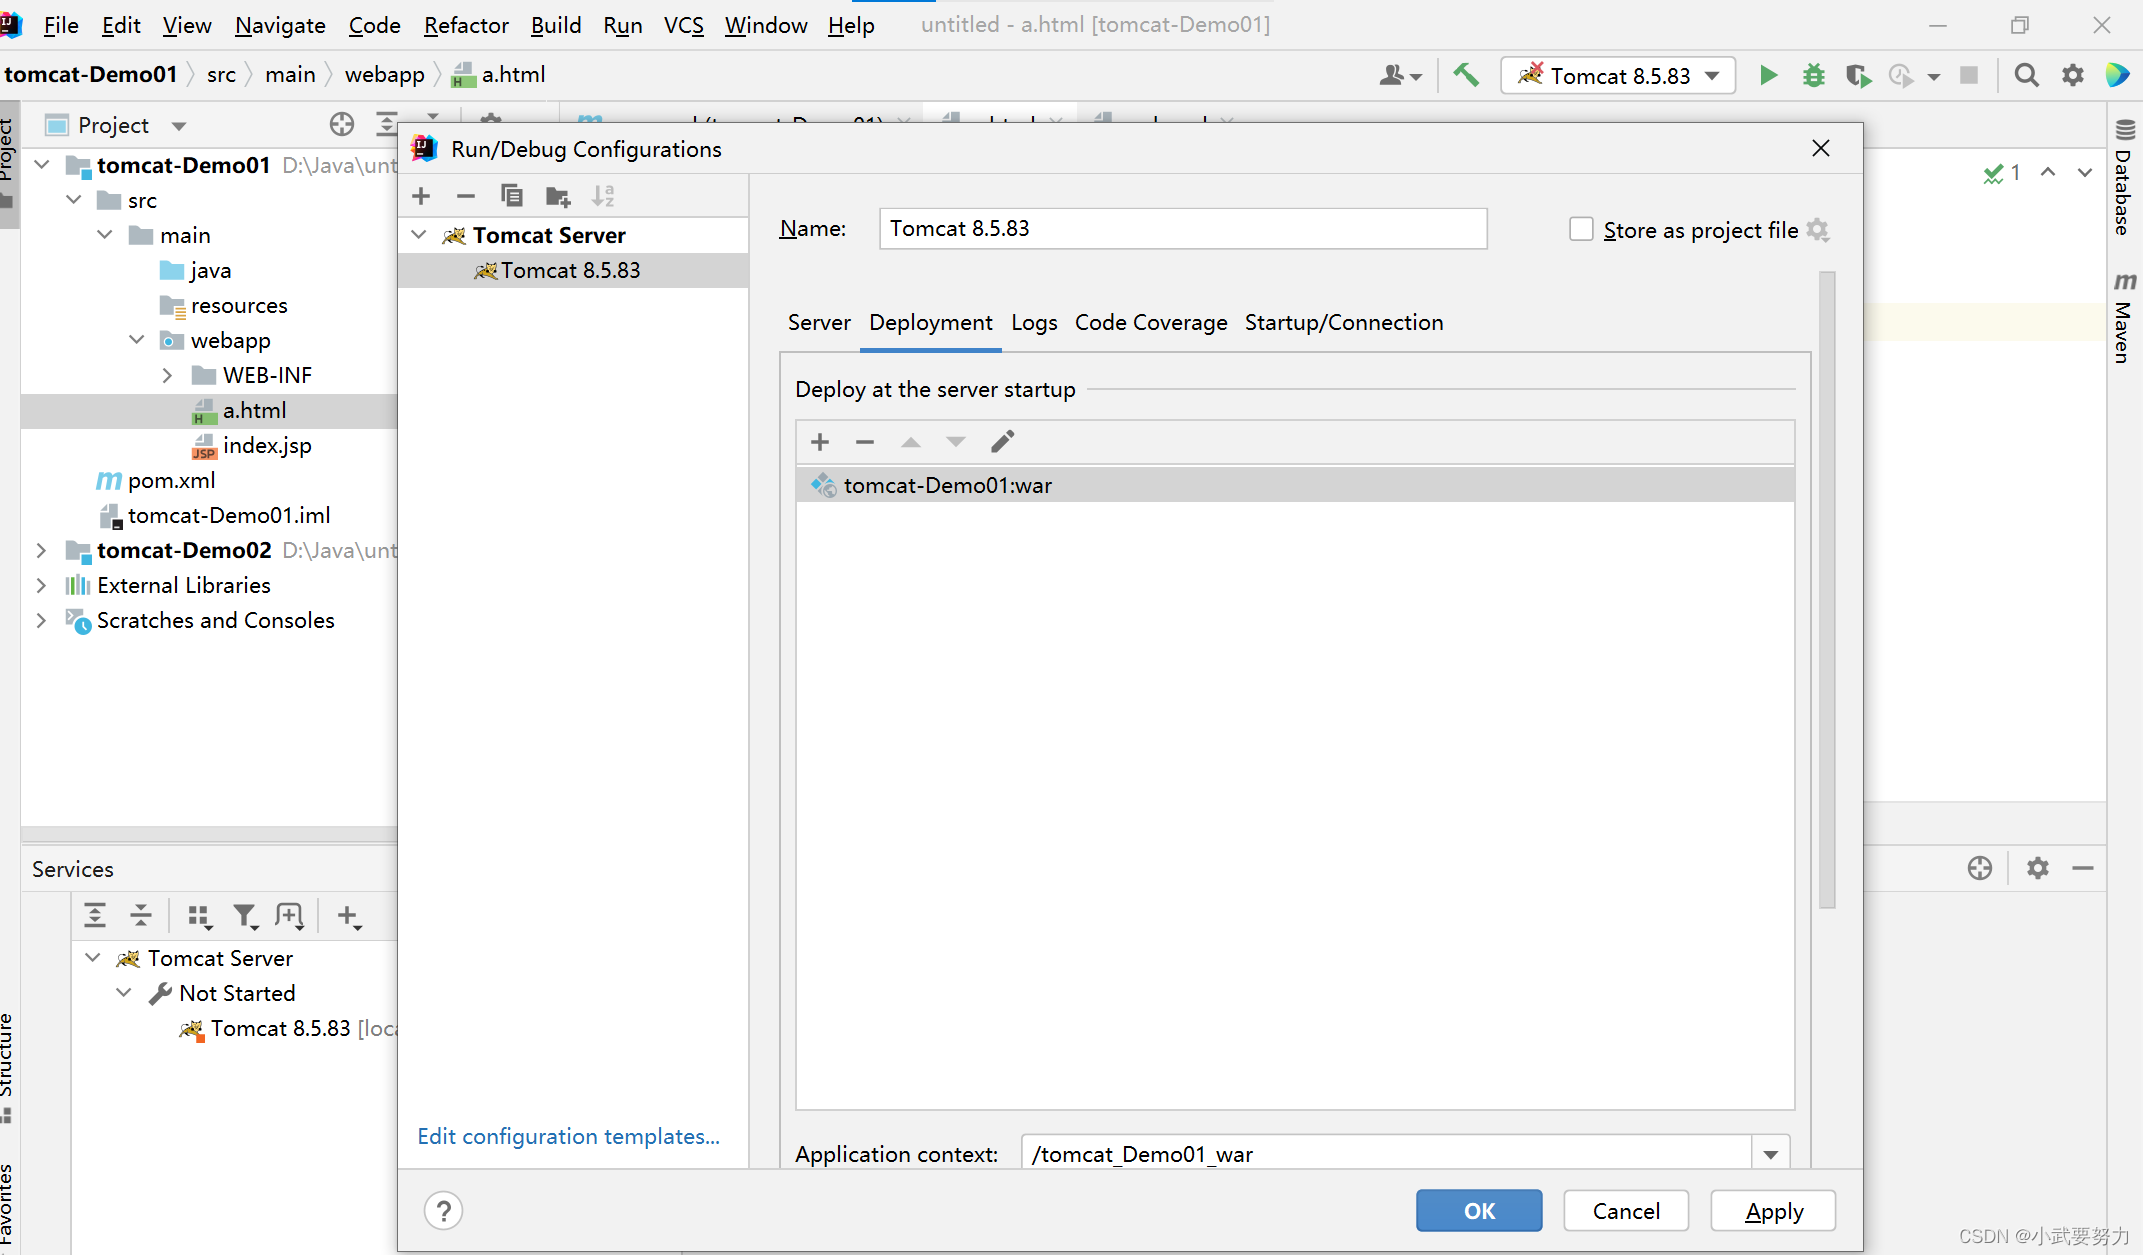Click the configuration Name input field
Viewport: 2143px width, 1255px height.
(1182, 229)
